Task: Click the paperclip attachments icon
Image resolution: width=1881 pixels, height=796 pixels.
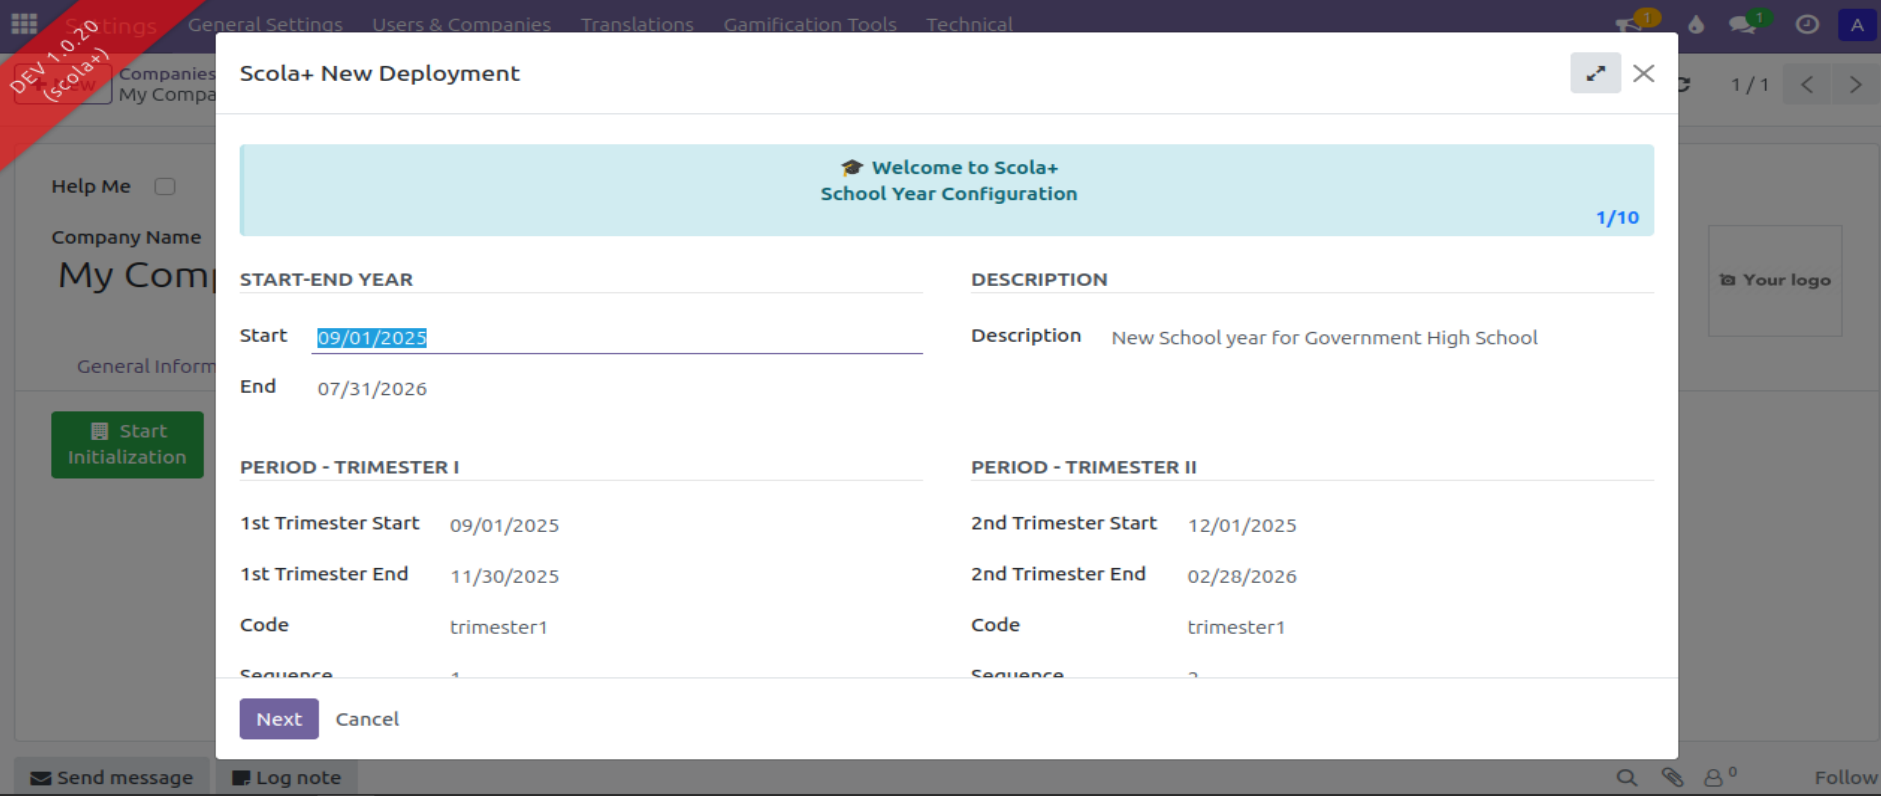Action: click(x=1672, y=777)
